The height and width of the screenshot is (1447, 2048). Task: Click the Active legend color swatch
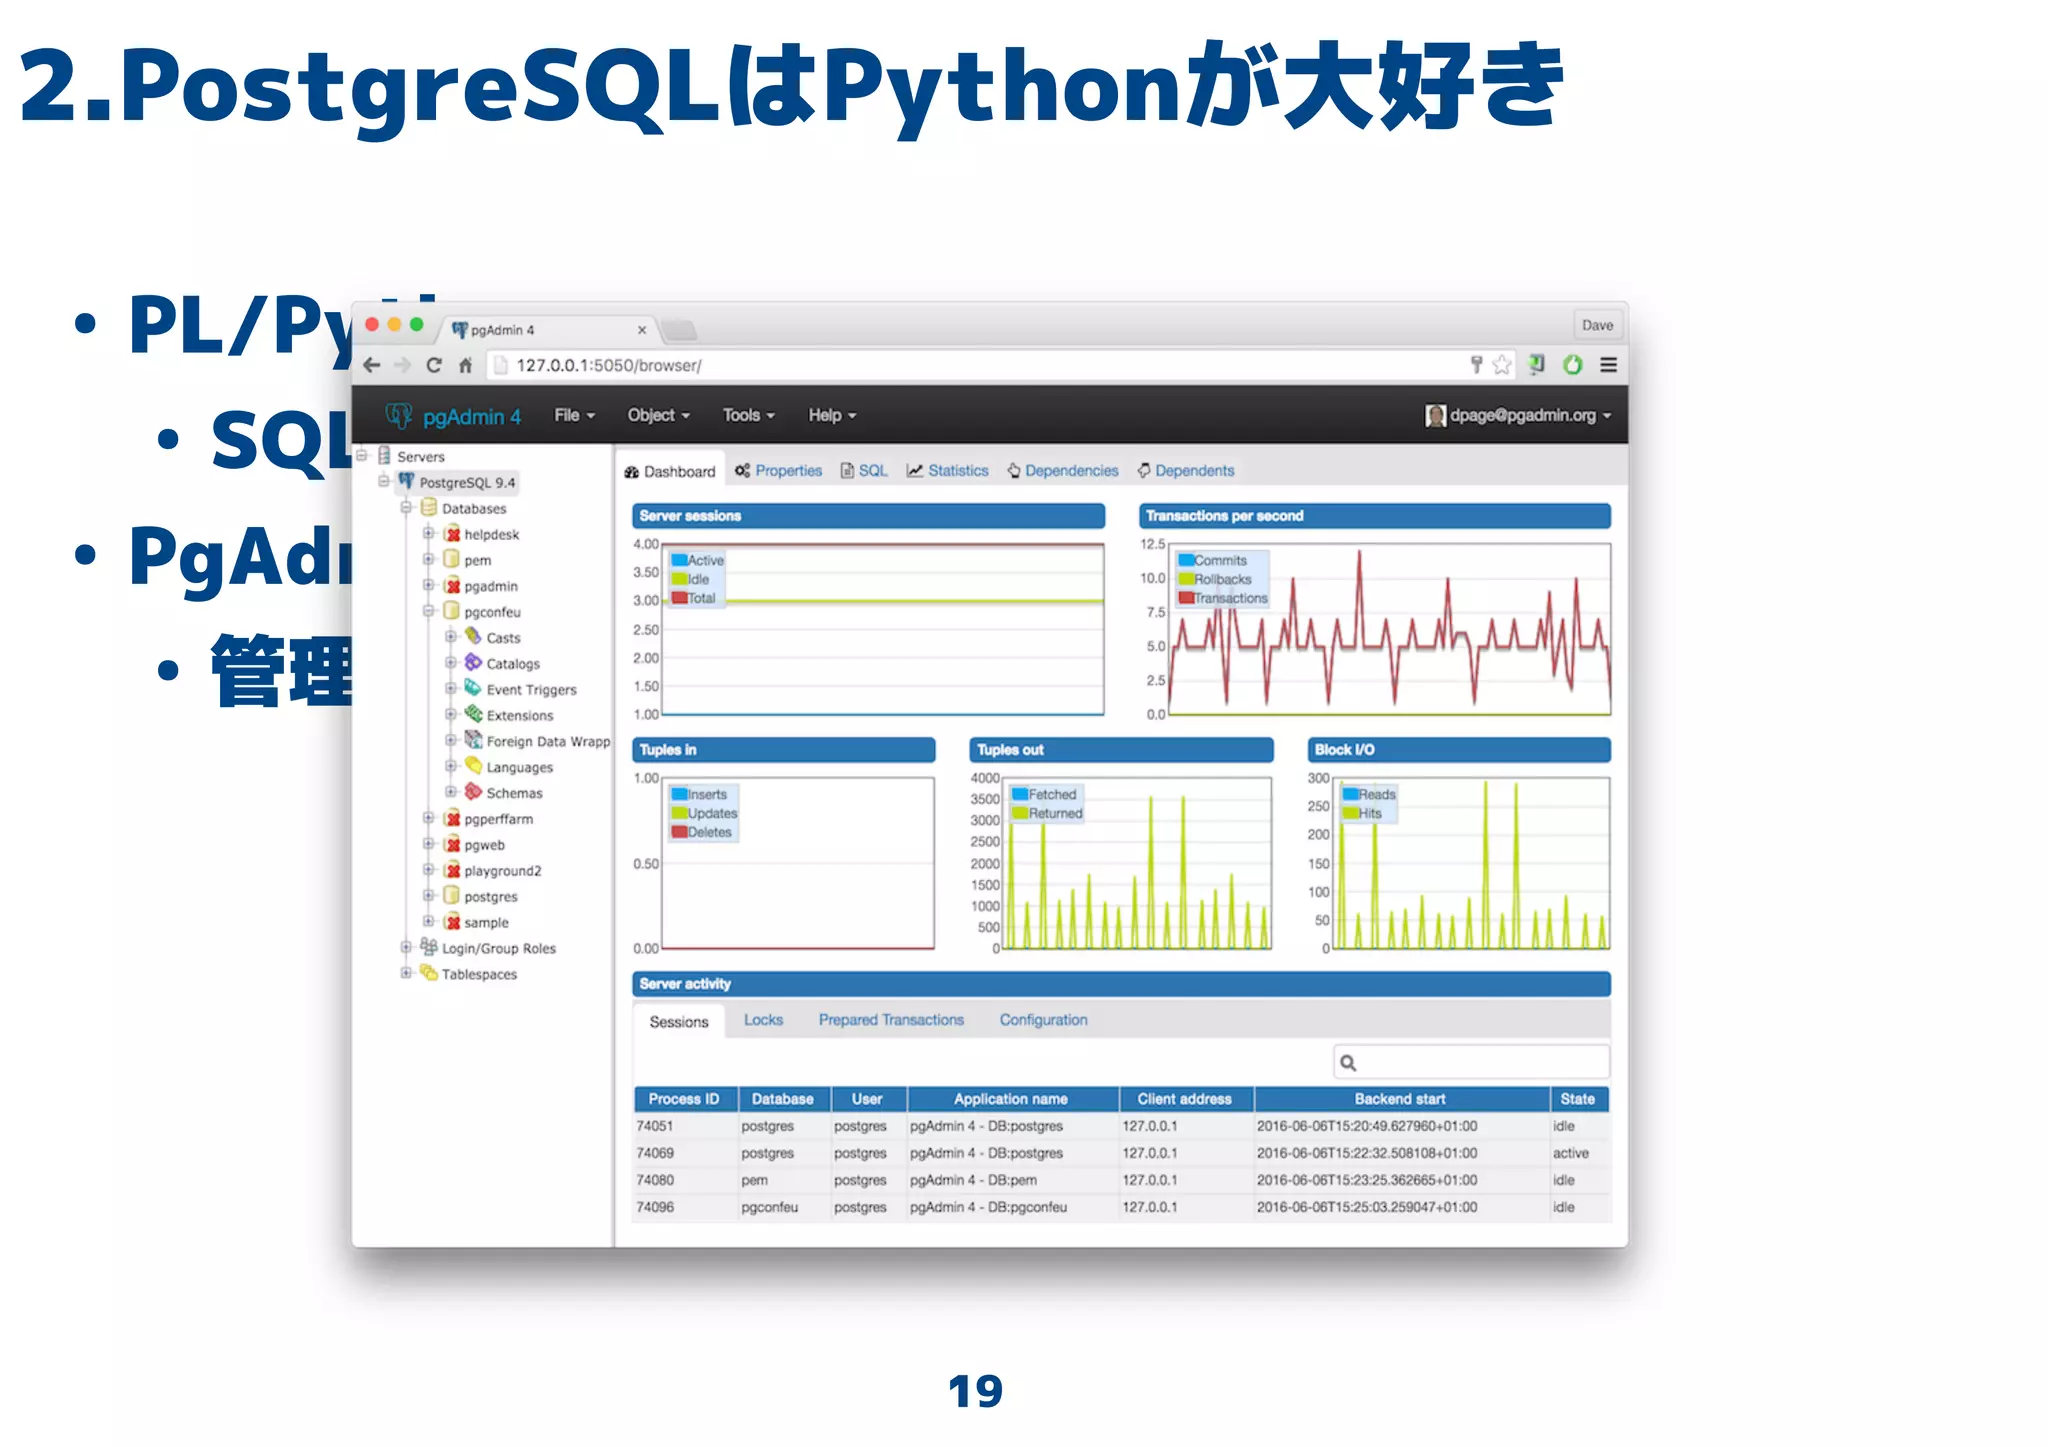(679, 560)
